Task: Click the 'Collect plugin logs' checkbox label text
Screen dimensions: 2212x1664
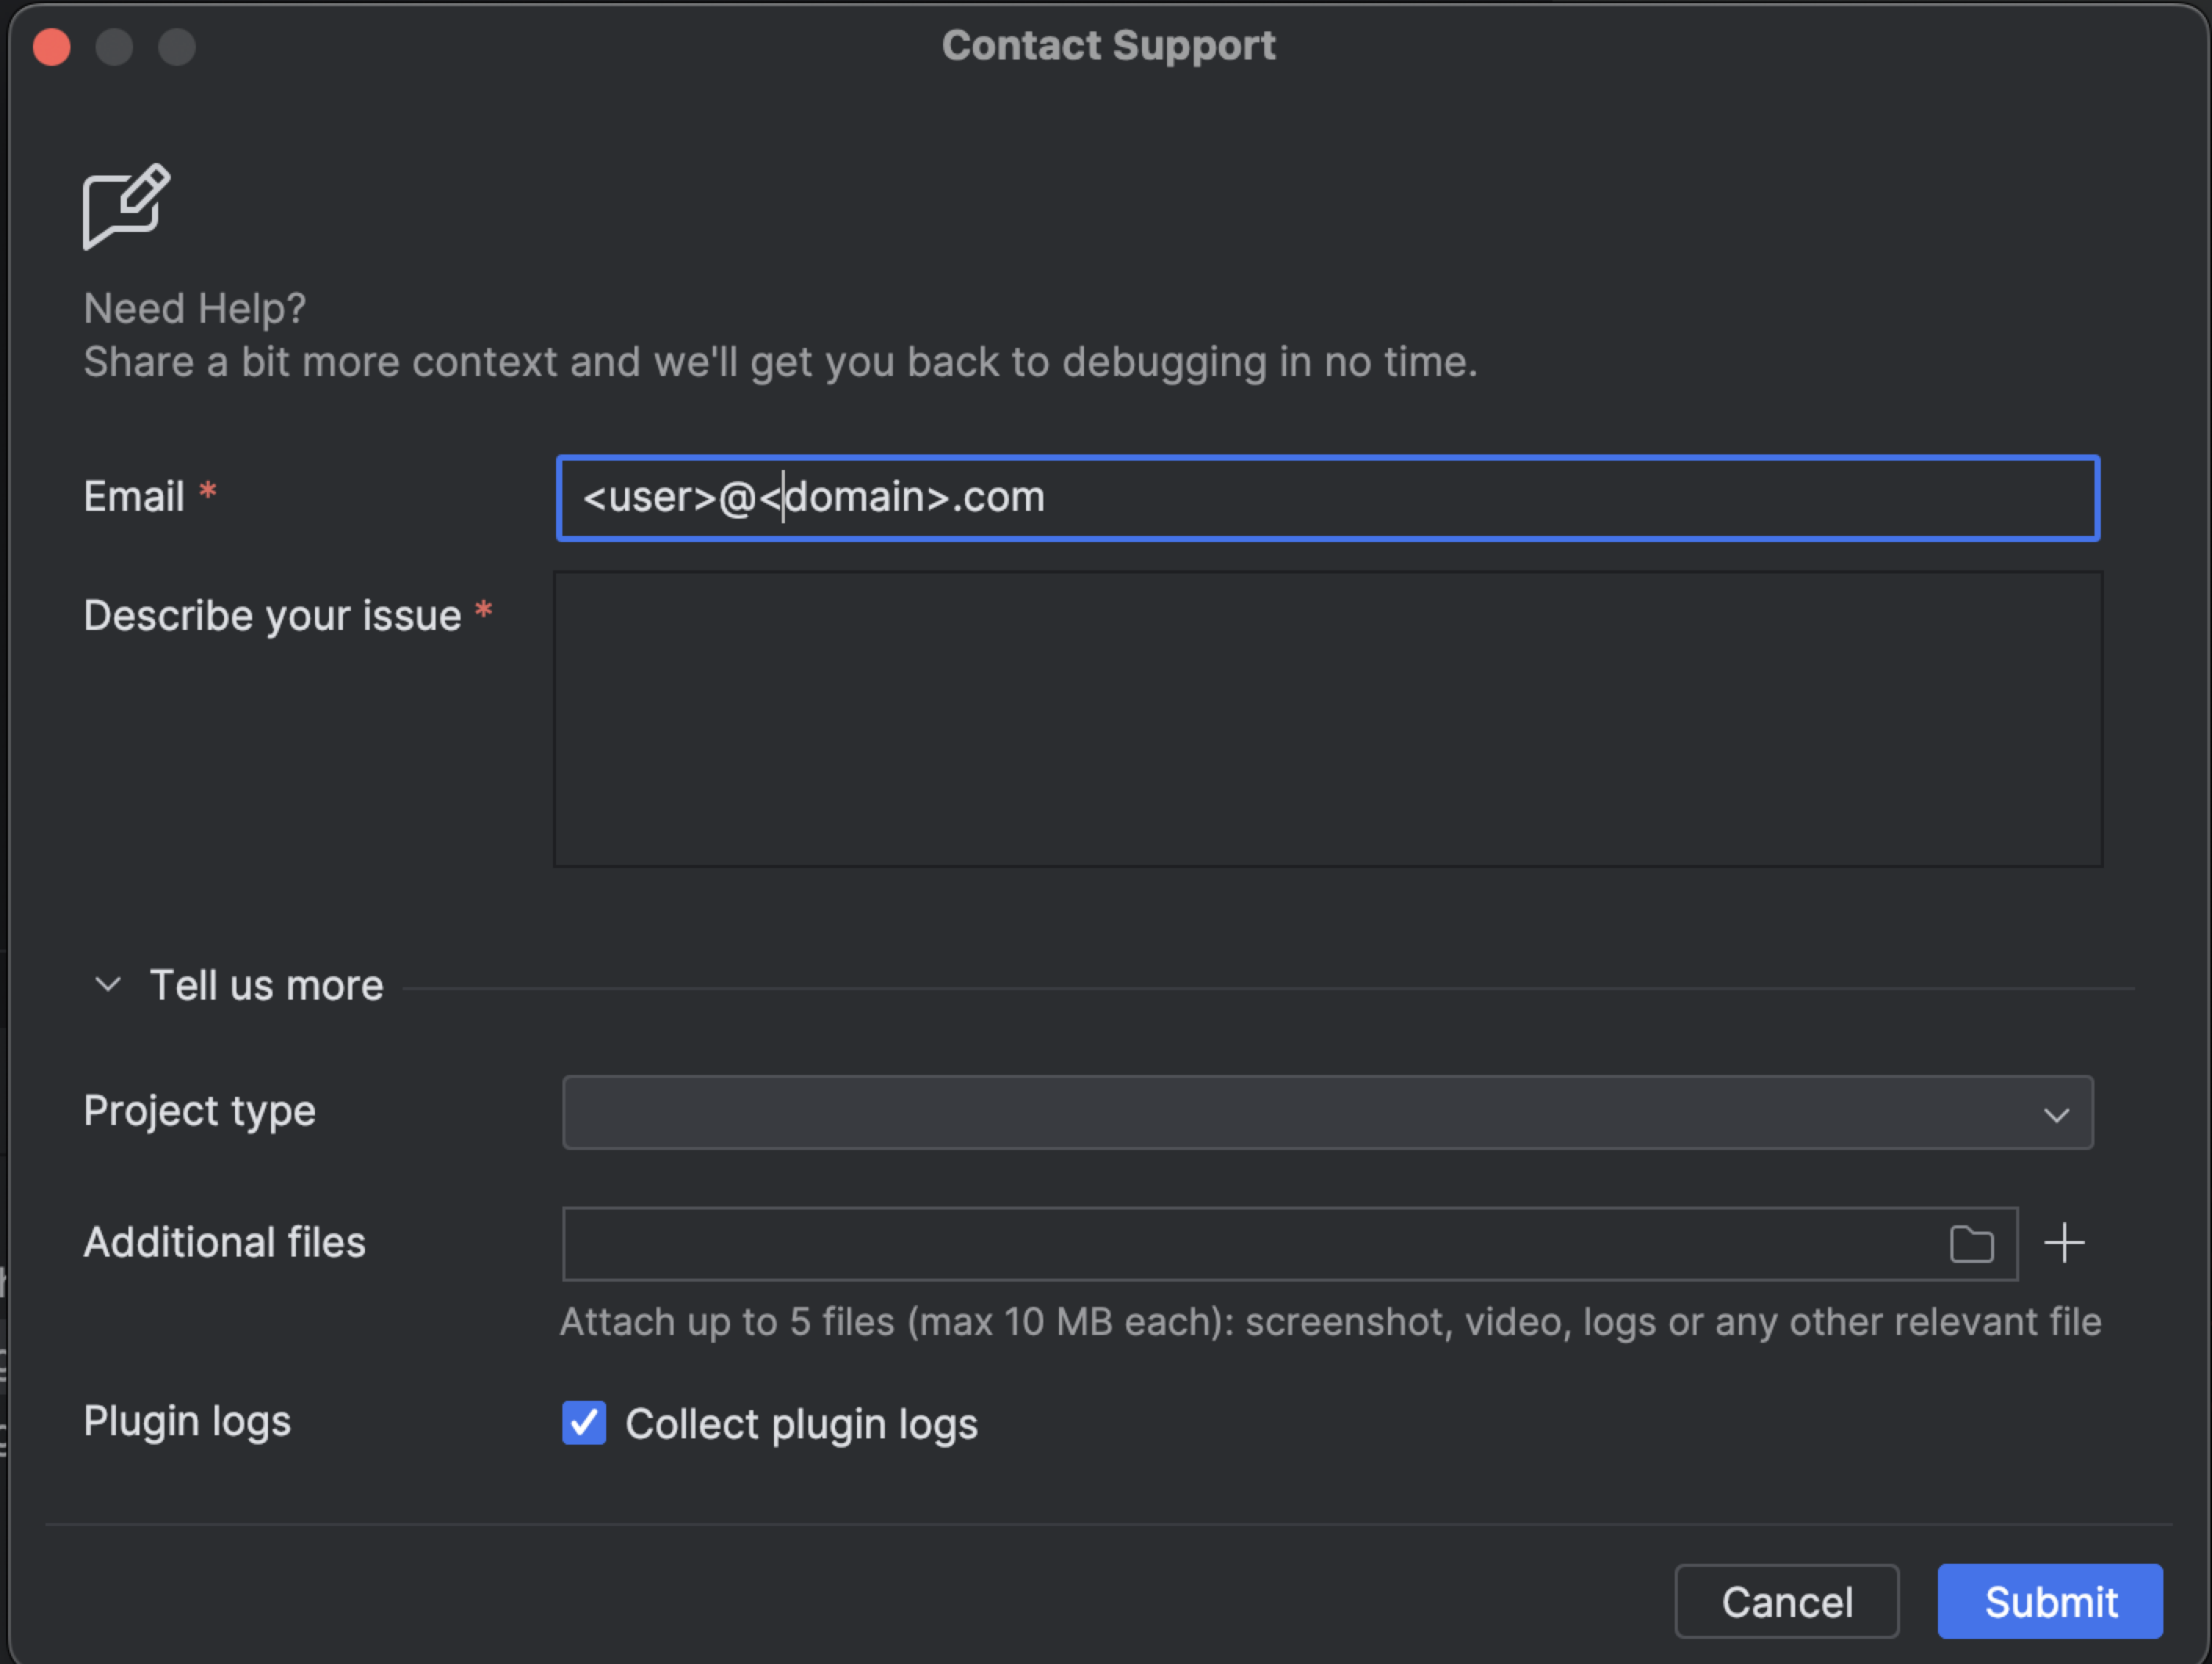Action: point(801,1424)
